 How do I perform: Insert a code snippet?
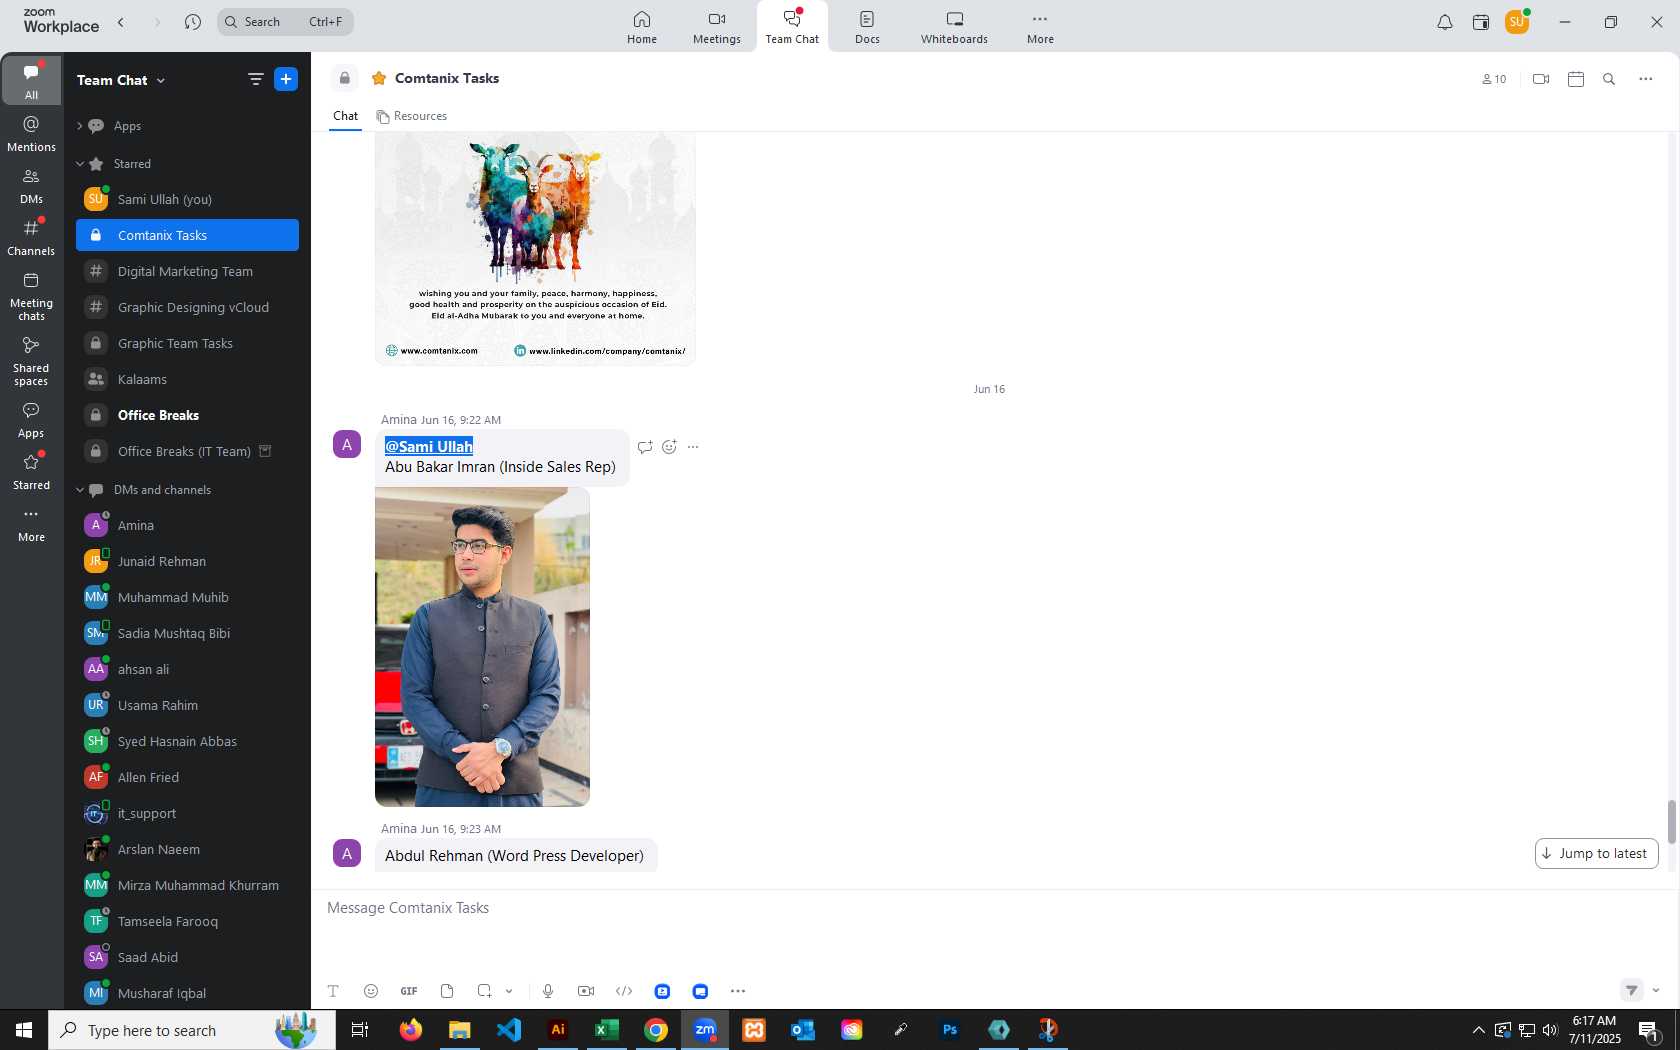click(624, 991)
